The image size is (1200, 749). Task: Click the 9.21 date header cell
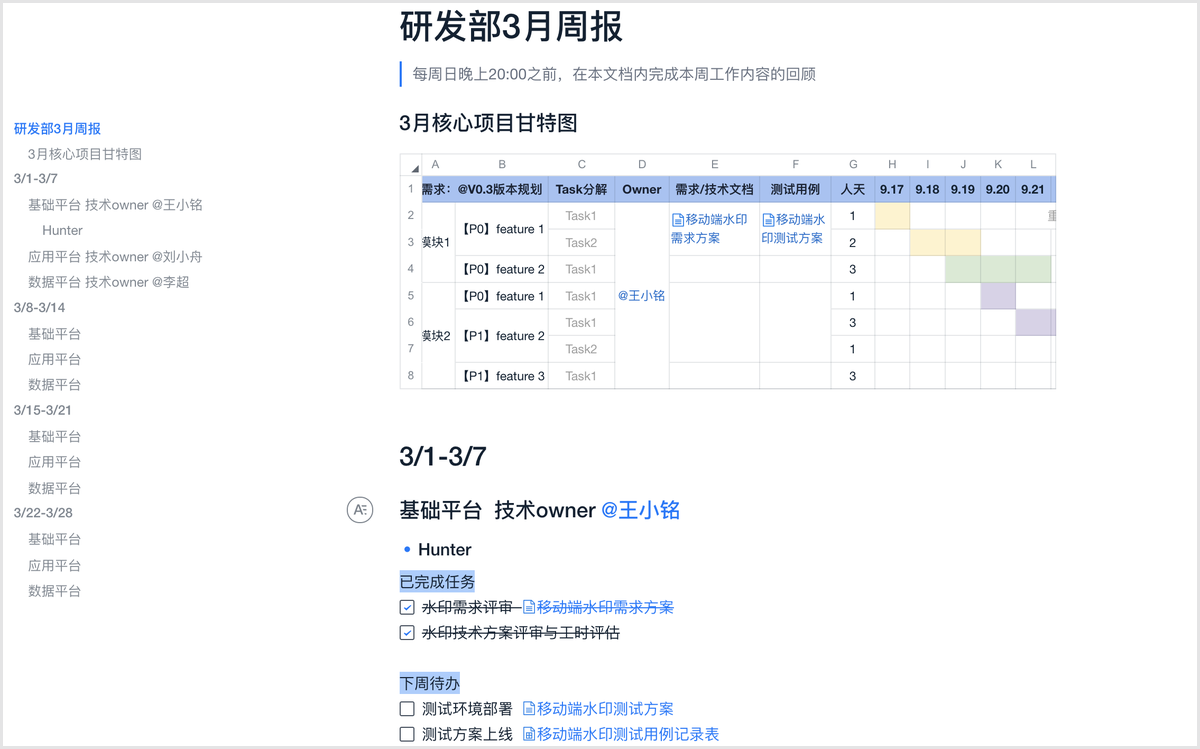tap(1033, 189)
